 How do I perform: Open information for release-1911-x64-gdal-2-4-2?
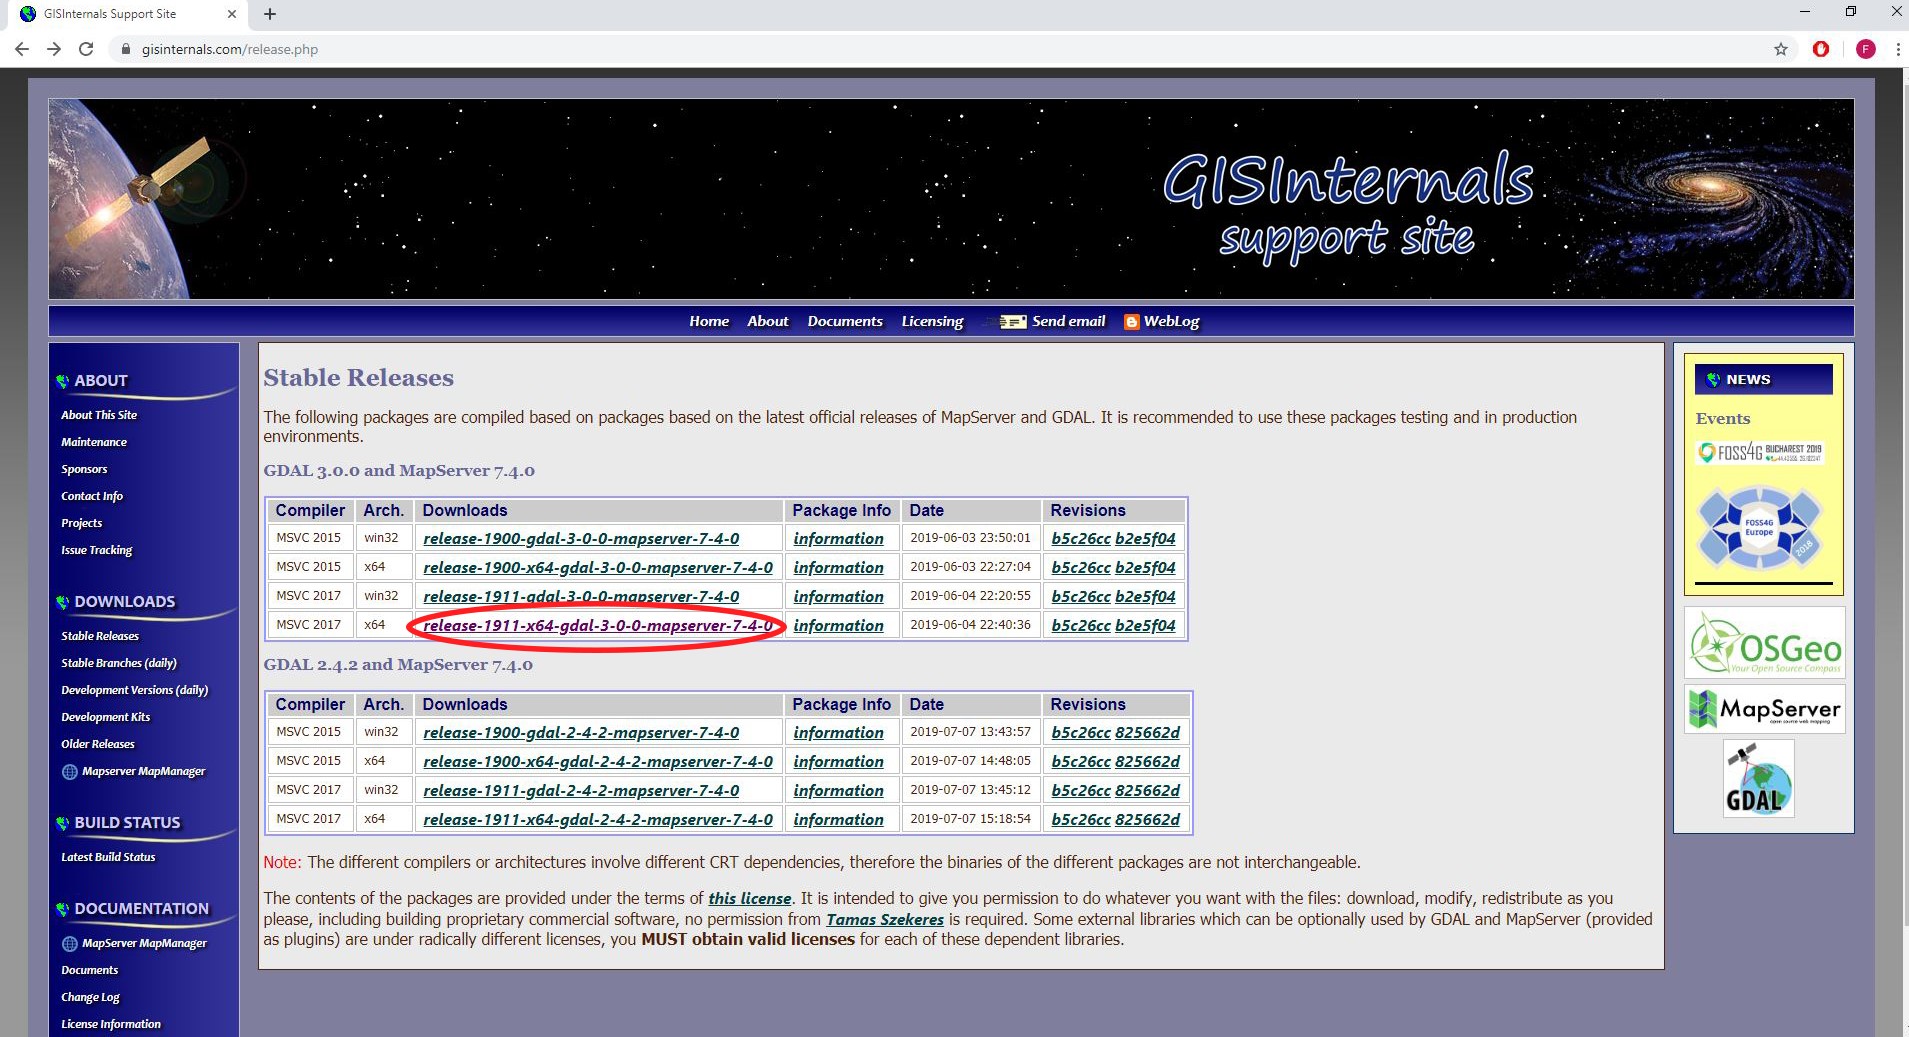(x=838, y=819)
